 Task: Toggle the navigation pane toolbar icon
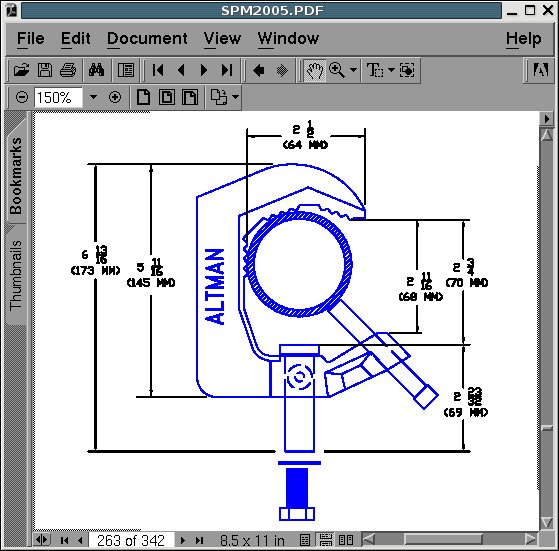(125, 70)
